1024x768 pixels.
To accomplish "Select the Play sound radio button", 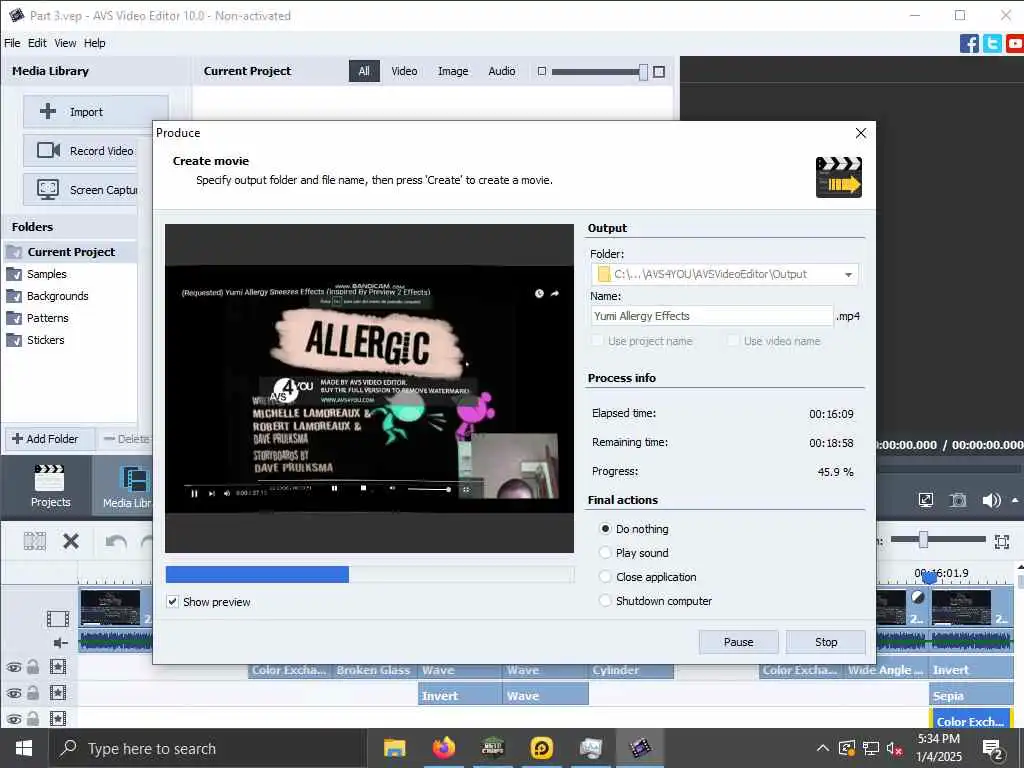I will pos(605,552).
